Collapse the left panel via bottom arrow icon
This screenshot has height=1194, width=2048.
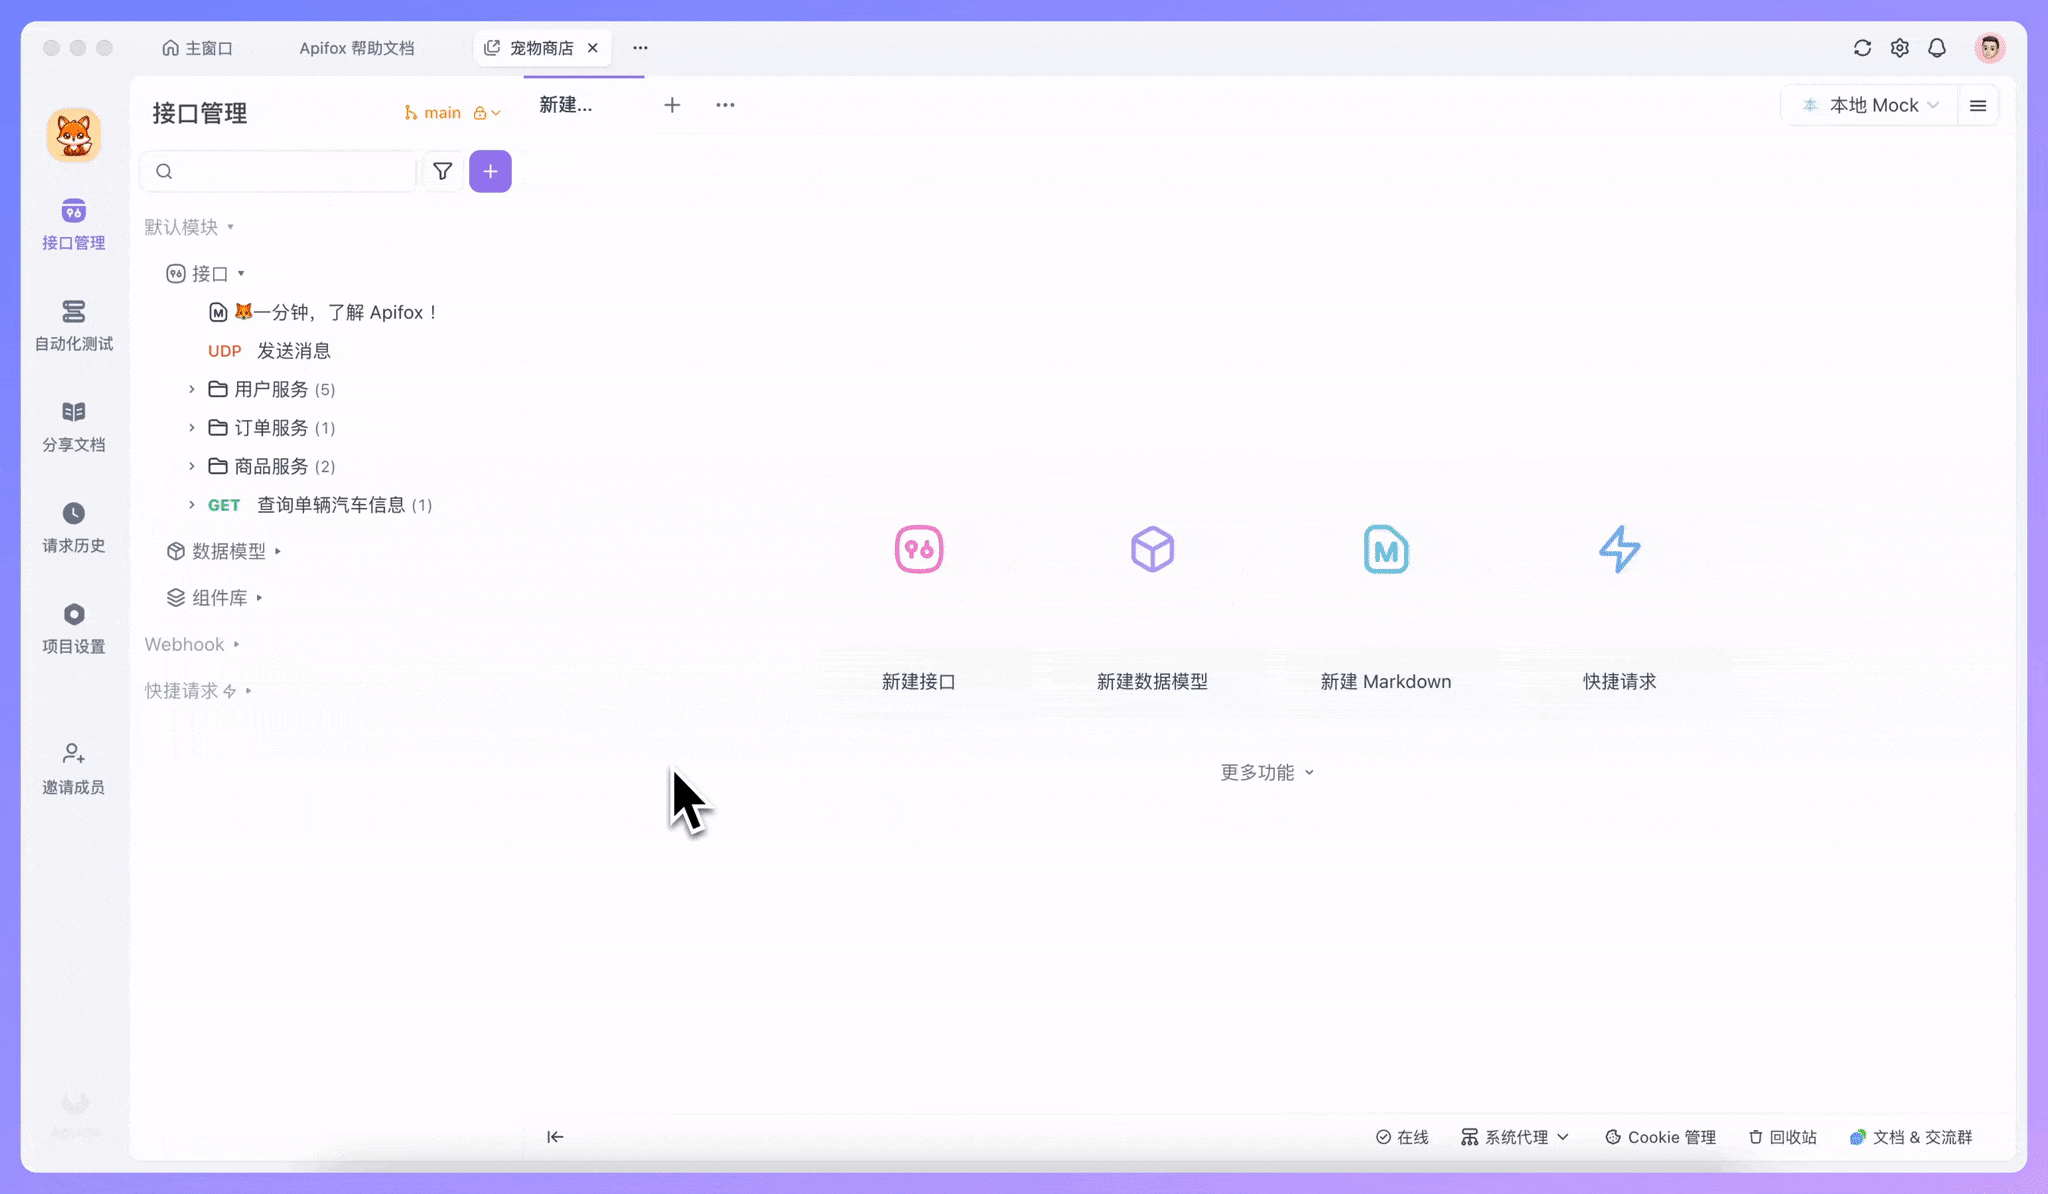pyautogui.click(x=554, y=1137)
